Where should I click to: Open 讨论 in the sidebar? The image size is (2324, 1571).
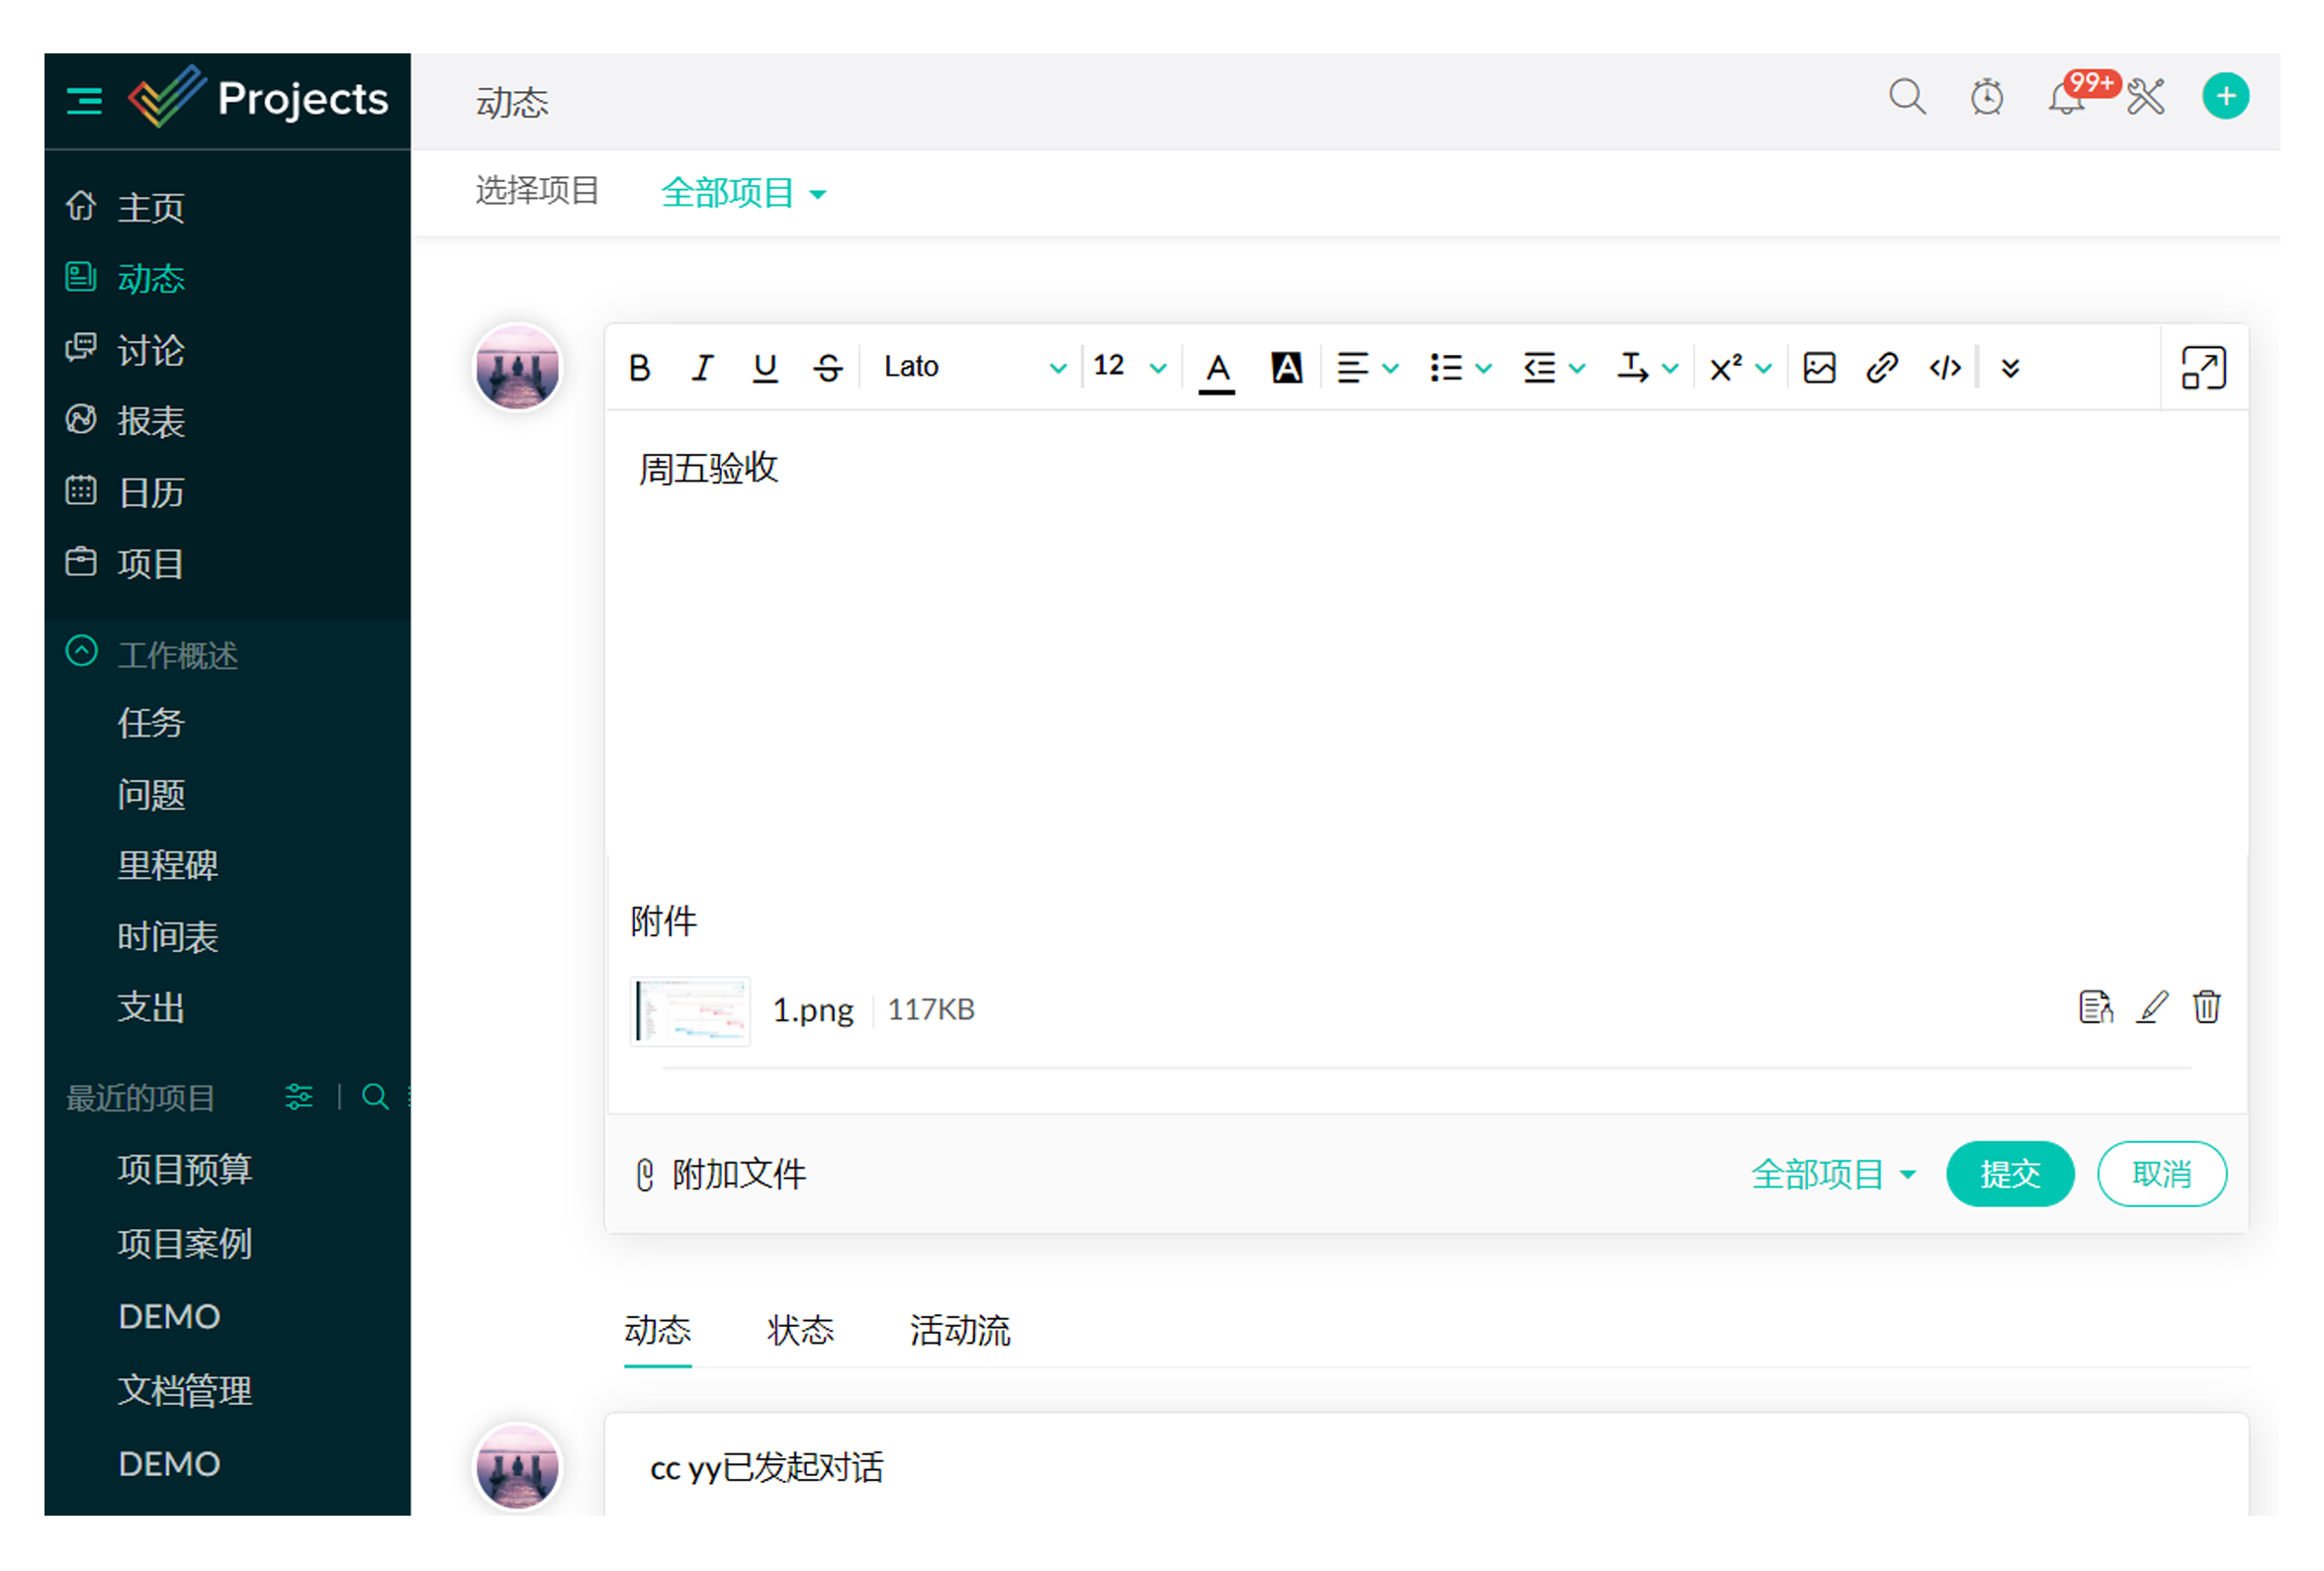pos(150,350)
